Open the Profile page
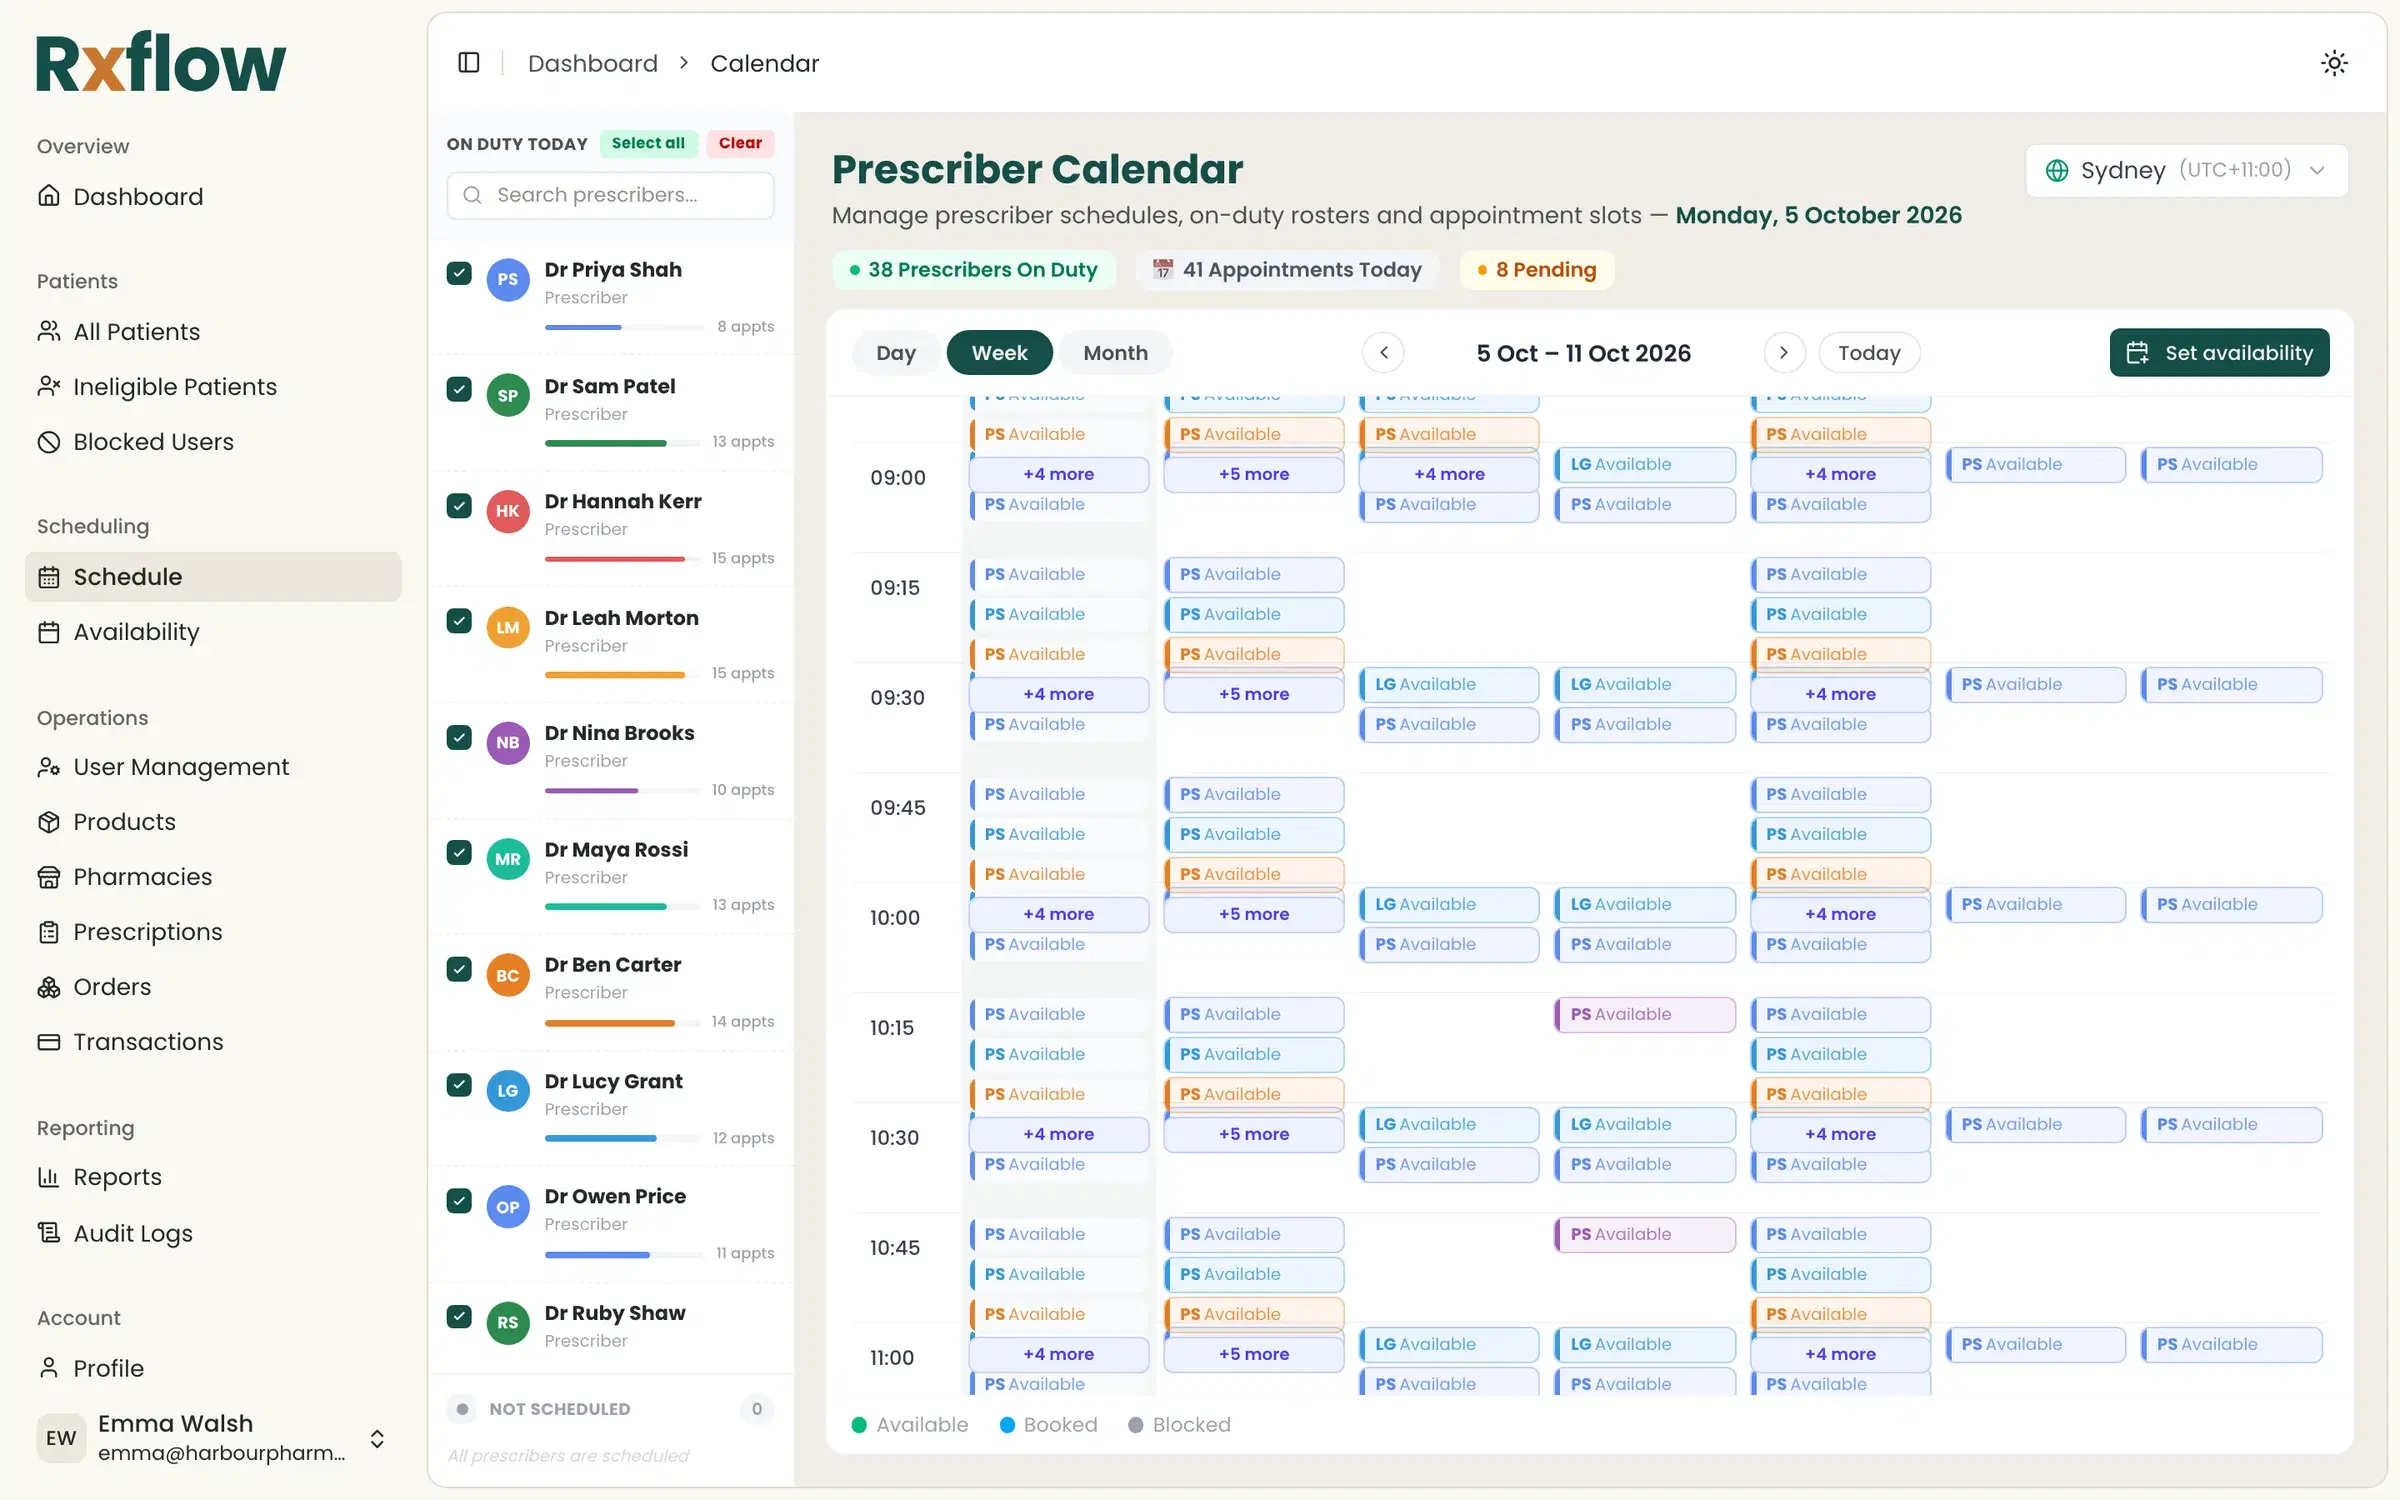This screenshot has width=2400, height=1500. coord(213,1368)
